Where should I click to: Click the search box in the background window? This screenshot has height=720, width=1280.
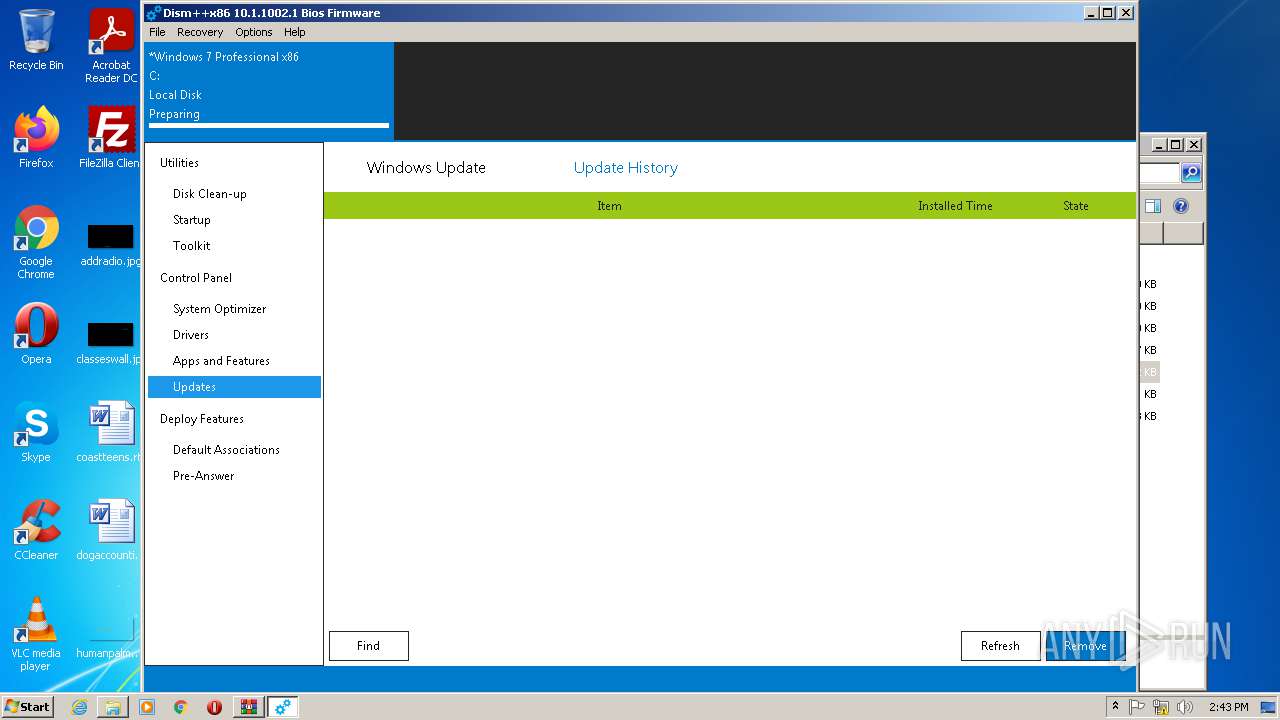pyautogui.click(x=1160, y=173)
